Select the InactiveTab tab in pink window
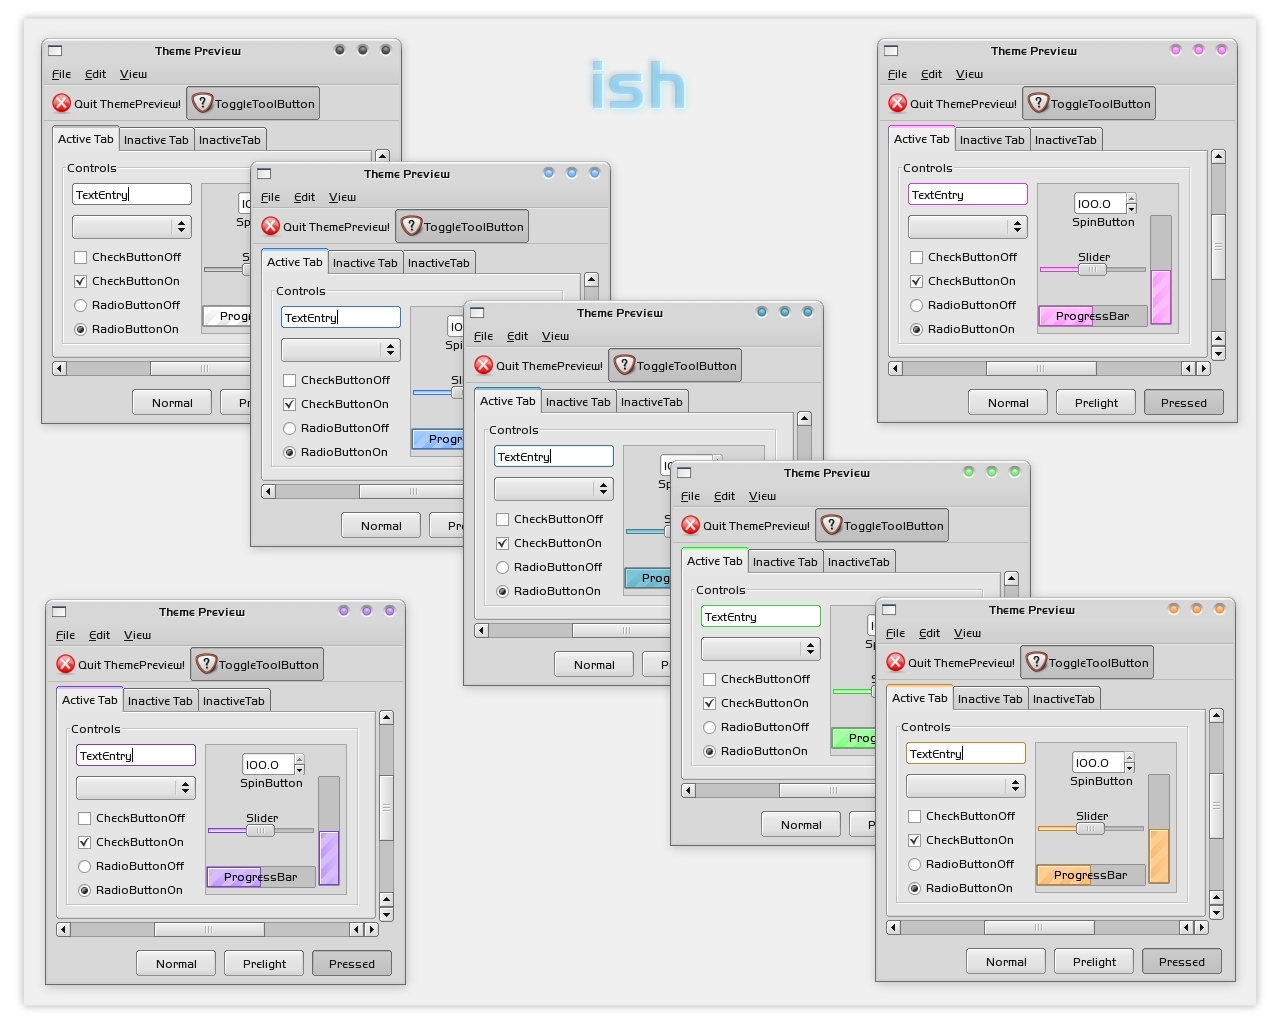1280x1024 pixels. (x=1066, y=140)
